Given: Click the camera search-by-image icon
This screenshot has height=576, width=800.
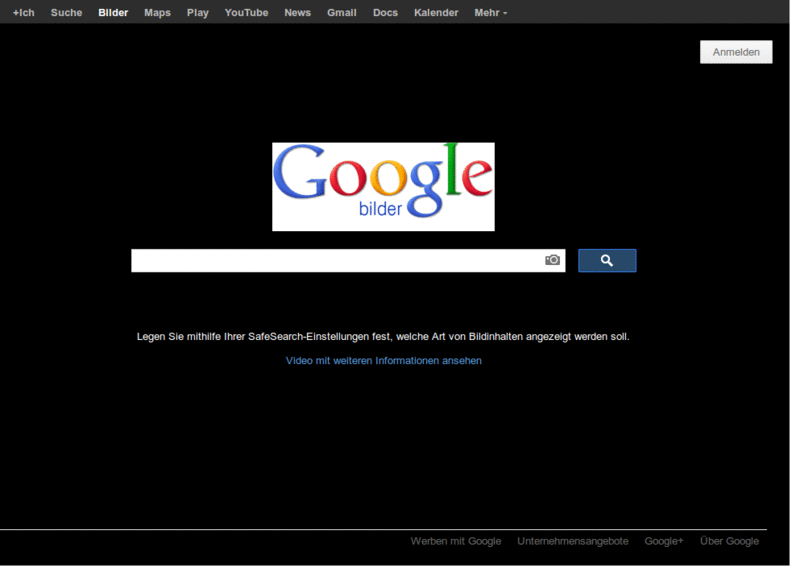Looking at the screenshot, I should (x=552, y=260).
